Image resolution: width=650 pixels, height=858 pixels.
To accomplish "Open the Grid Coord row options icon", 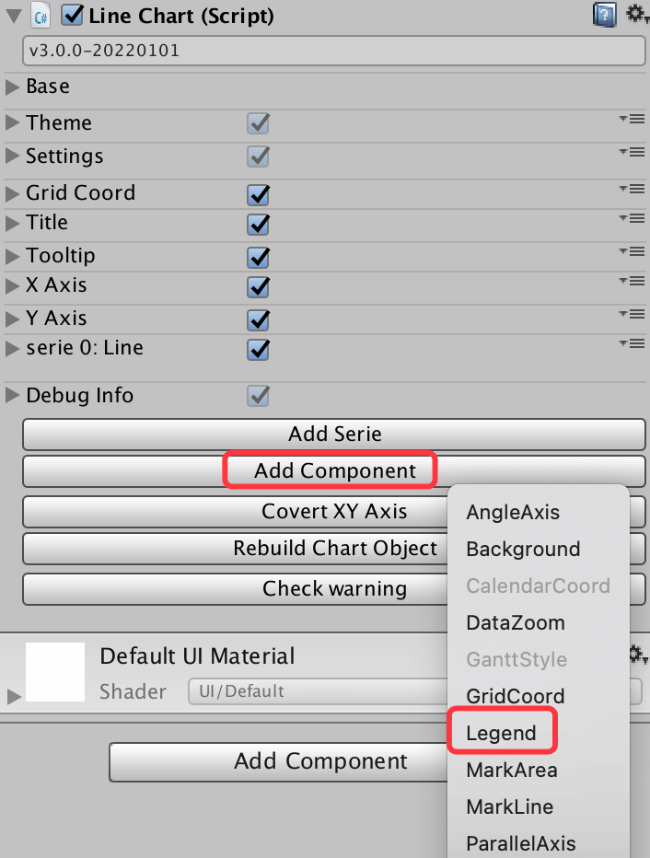I will click(630, 190).
